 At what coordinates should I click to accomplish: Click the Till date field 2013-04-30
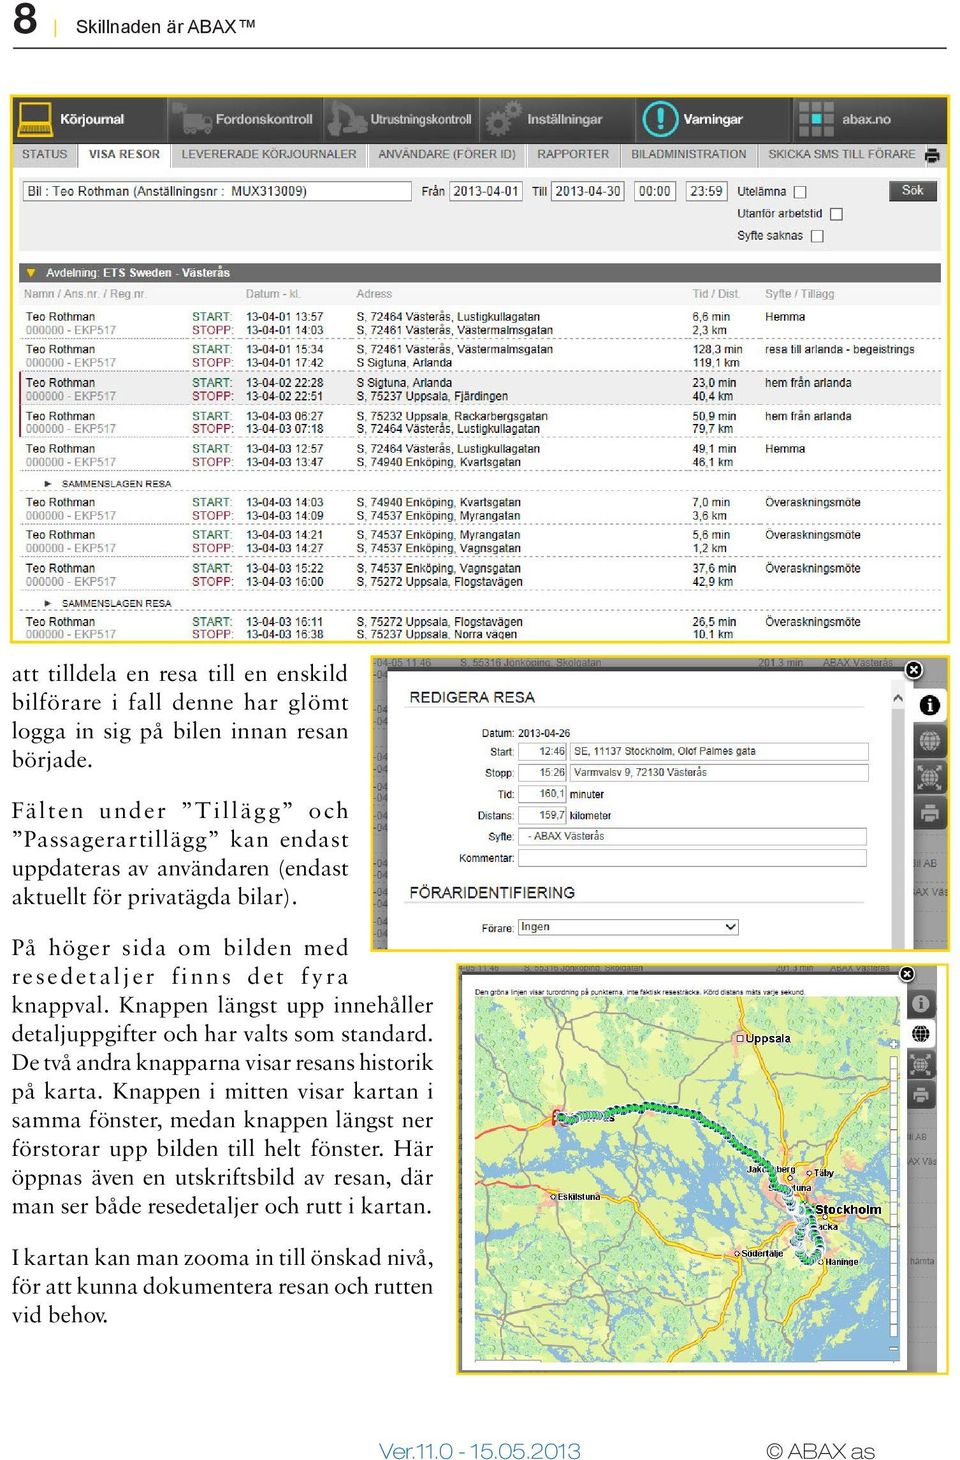click(588, 191)
